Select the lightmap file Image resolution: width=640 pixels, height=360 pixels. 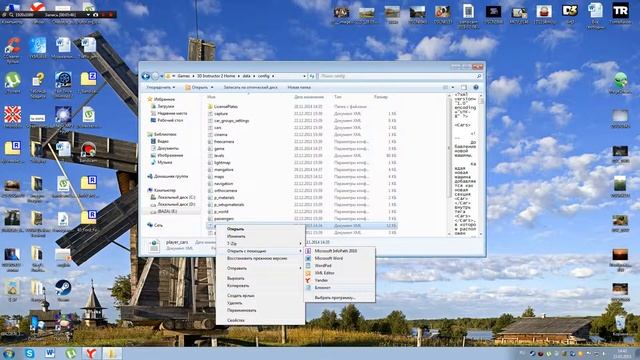click(222, 162)
